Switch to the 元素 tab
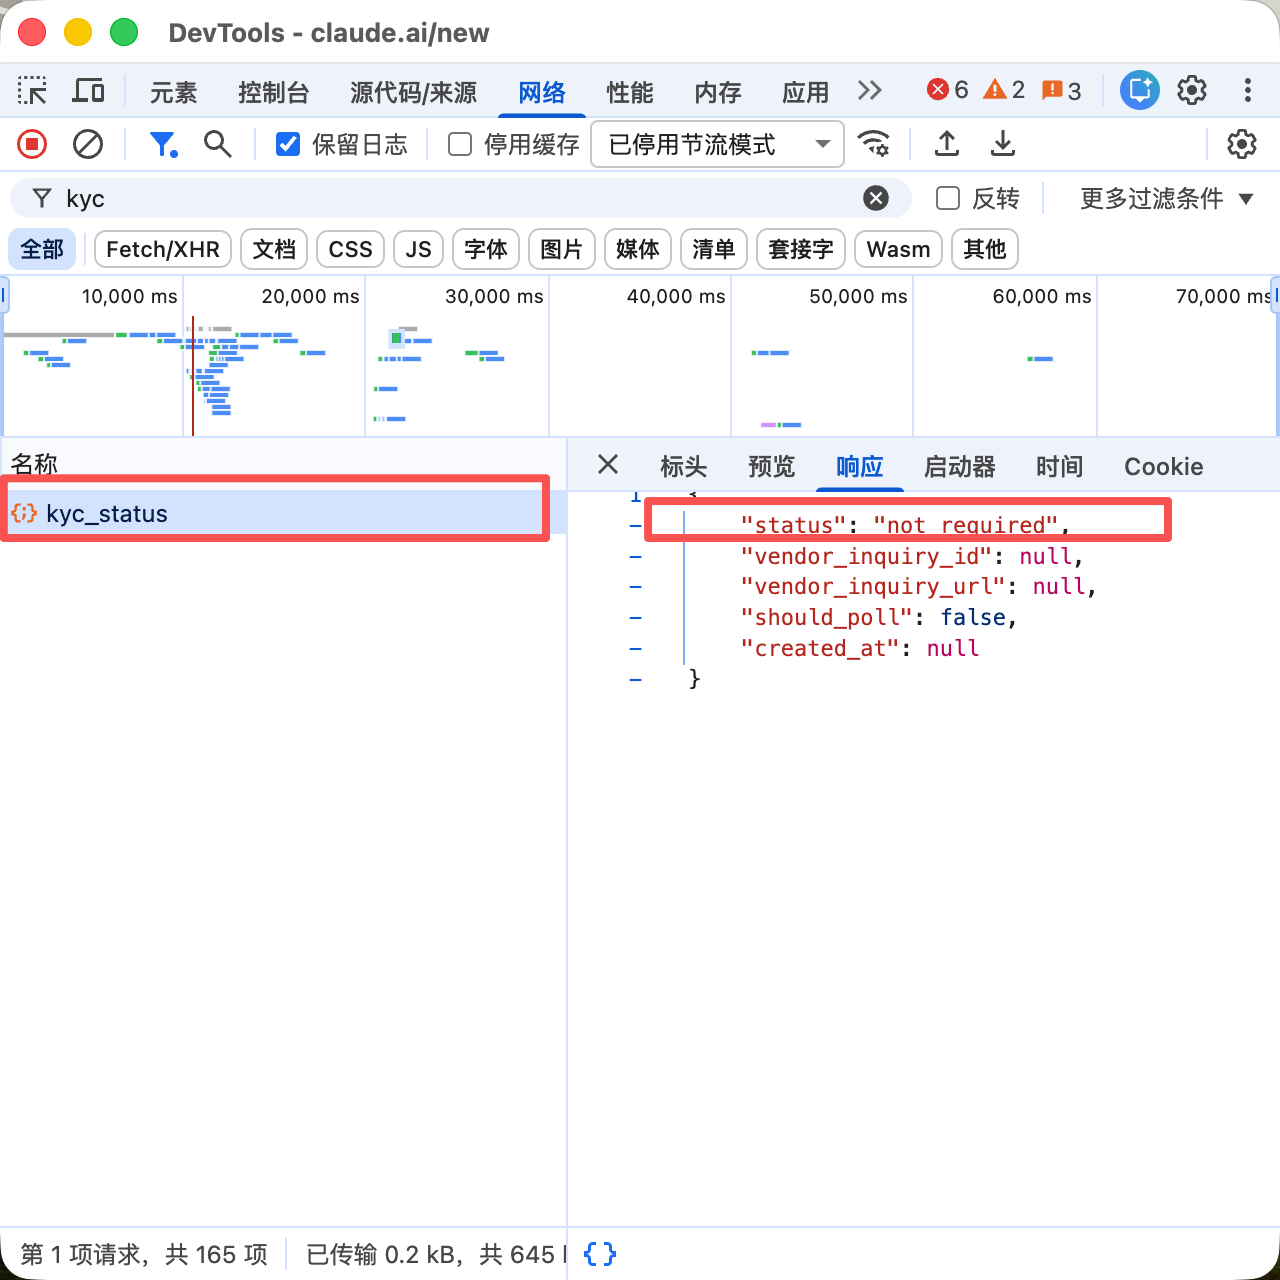This screenshot has width=1280, height=1280. [174, 93]
